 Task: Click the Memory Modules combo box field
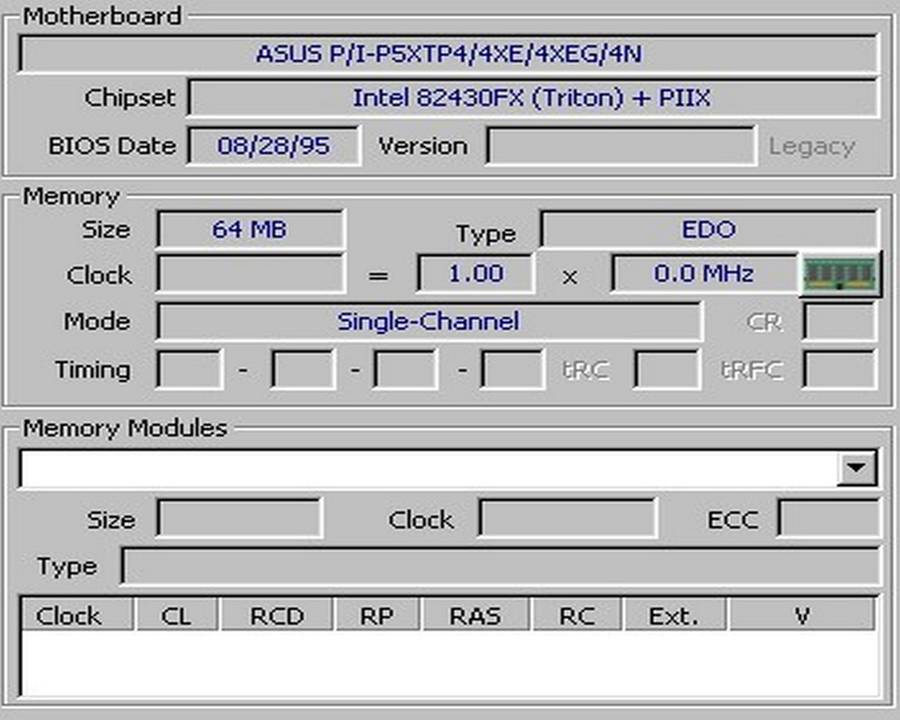428,468
